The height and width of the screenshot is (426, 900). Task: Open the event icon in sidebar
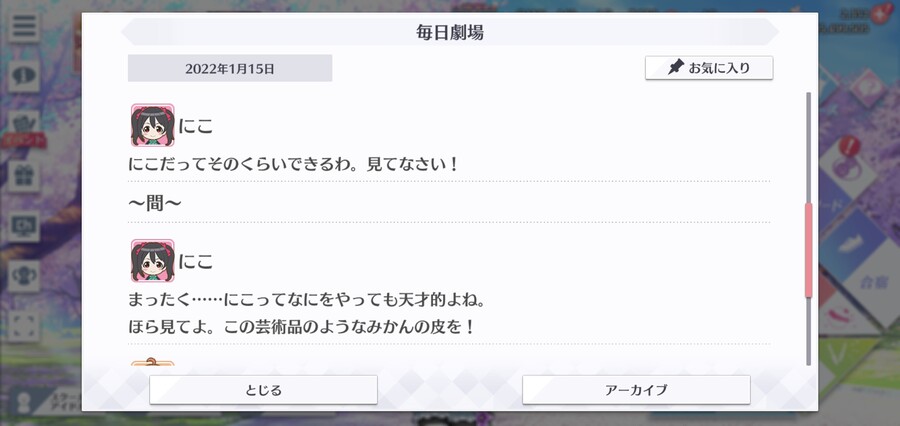tap(24, 127)
